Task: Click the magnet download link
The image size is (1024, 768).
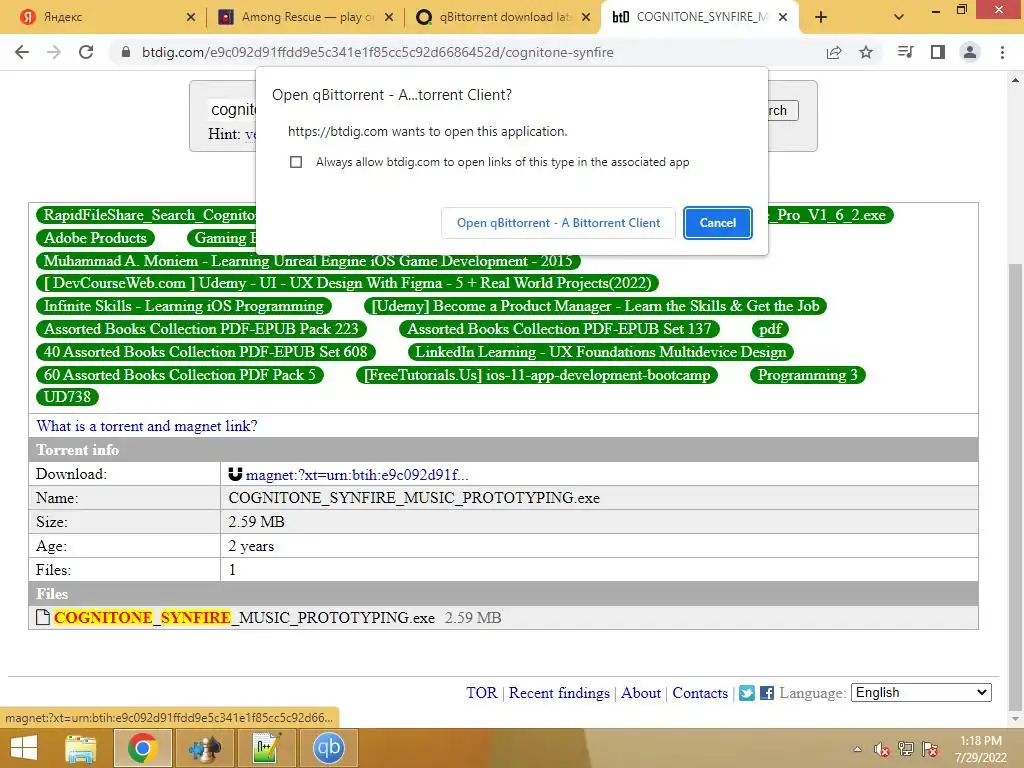Action: point(357,475)
